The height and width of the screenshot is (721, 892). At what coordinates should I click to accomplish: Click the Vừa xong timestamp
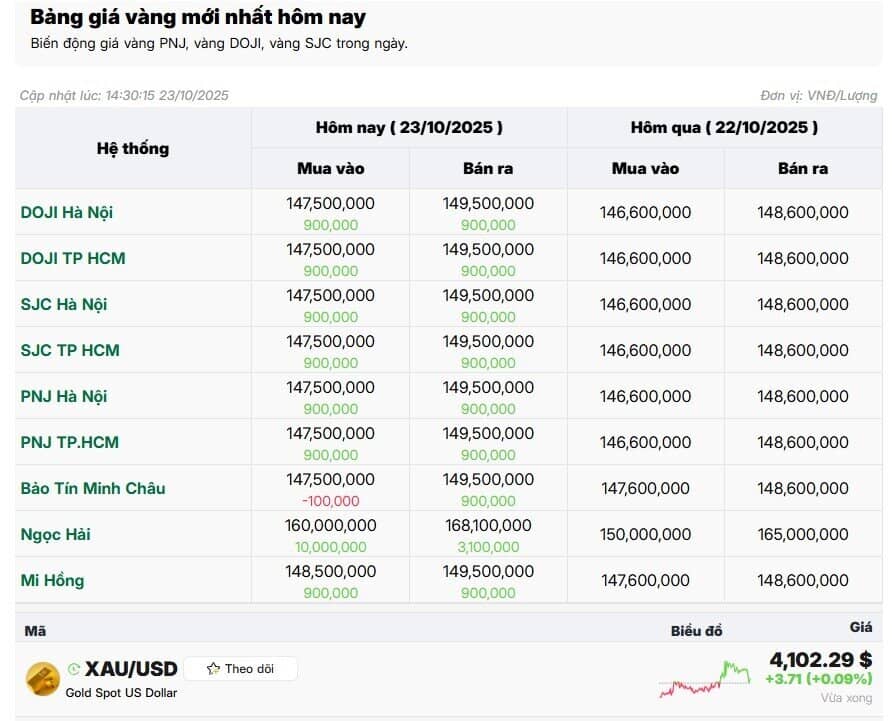pos(846,698)
